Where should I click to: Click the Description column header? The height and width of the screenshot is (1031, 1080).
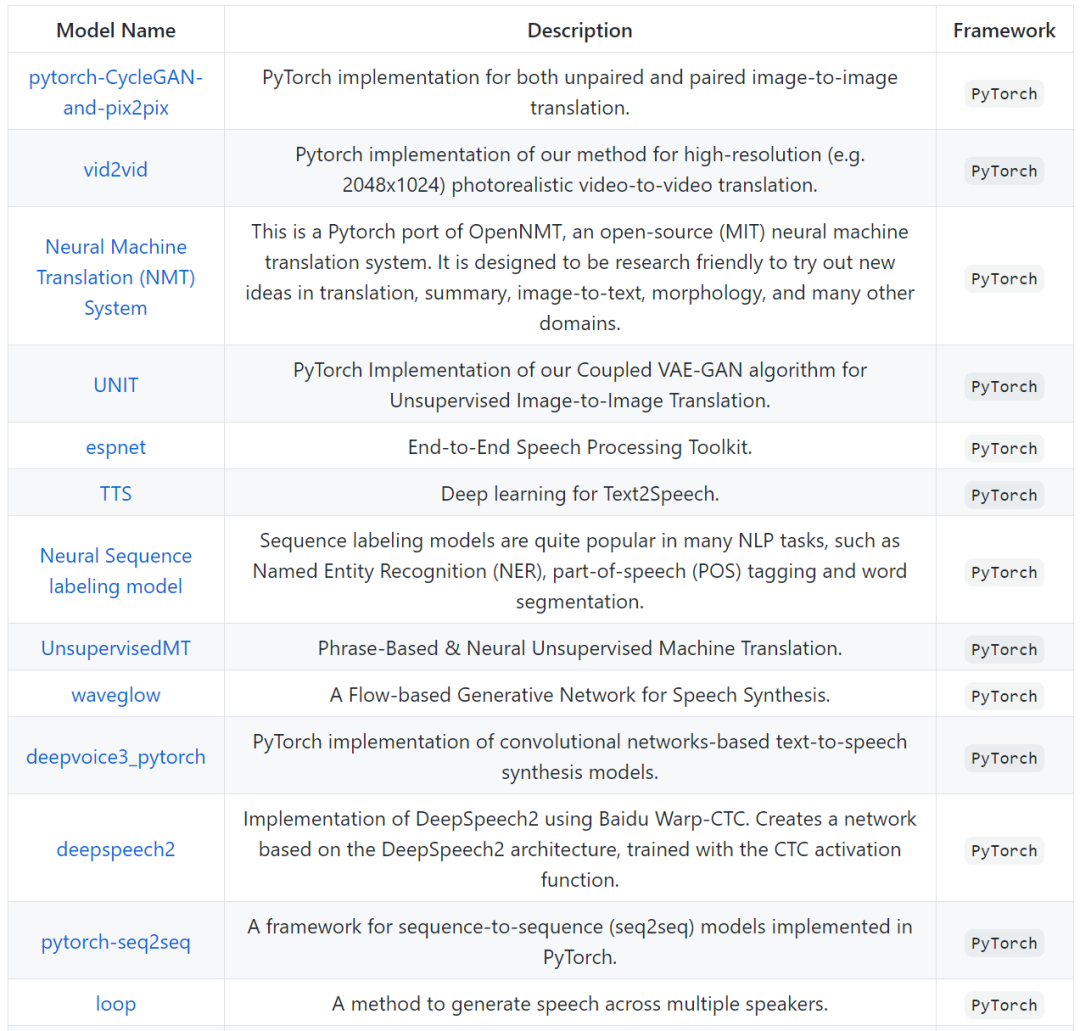(580, 30)
